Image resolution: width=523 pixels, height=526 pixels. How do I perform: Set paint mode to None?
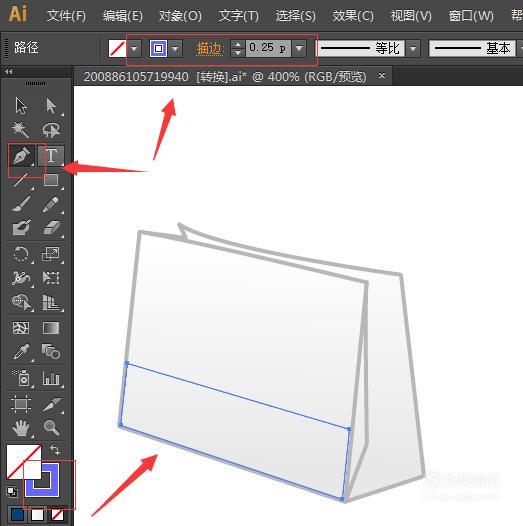coord(57,514)
